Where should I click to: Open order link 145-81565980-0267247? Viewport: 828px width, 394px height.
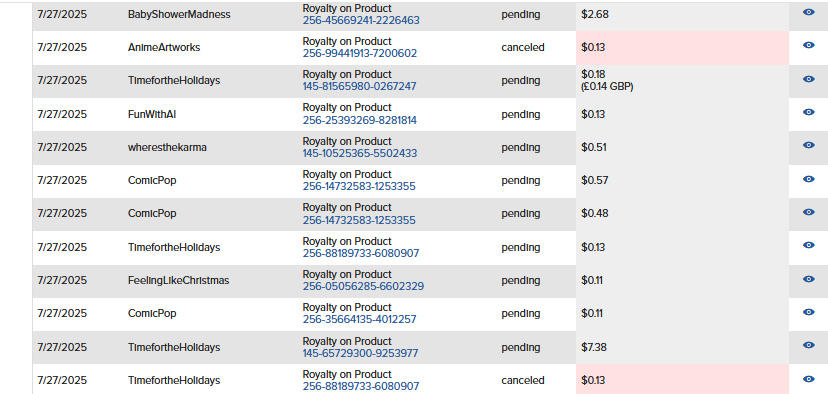[359, 86]
